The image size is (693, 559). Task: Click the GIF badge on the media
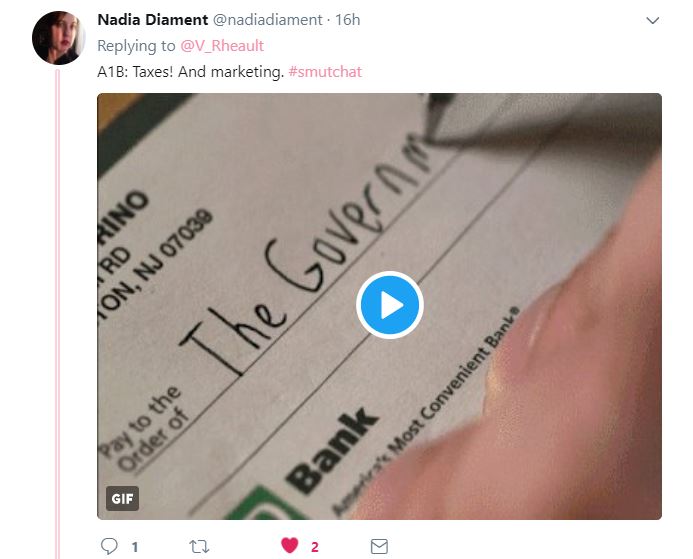click(122, 498)
